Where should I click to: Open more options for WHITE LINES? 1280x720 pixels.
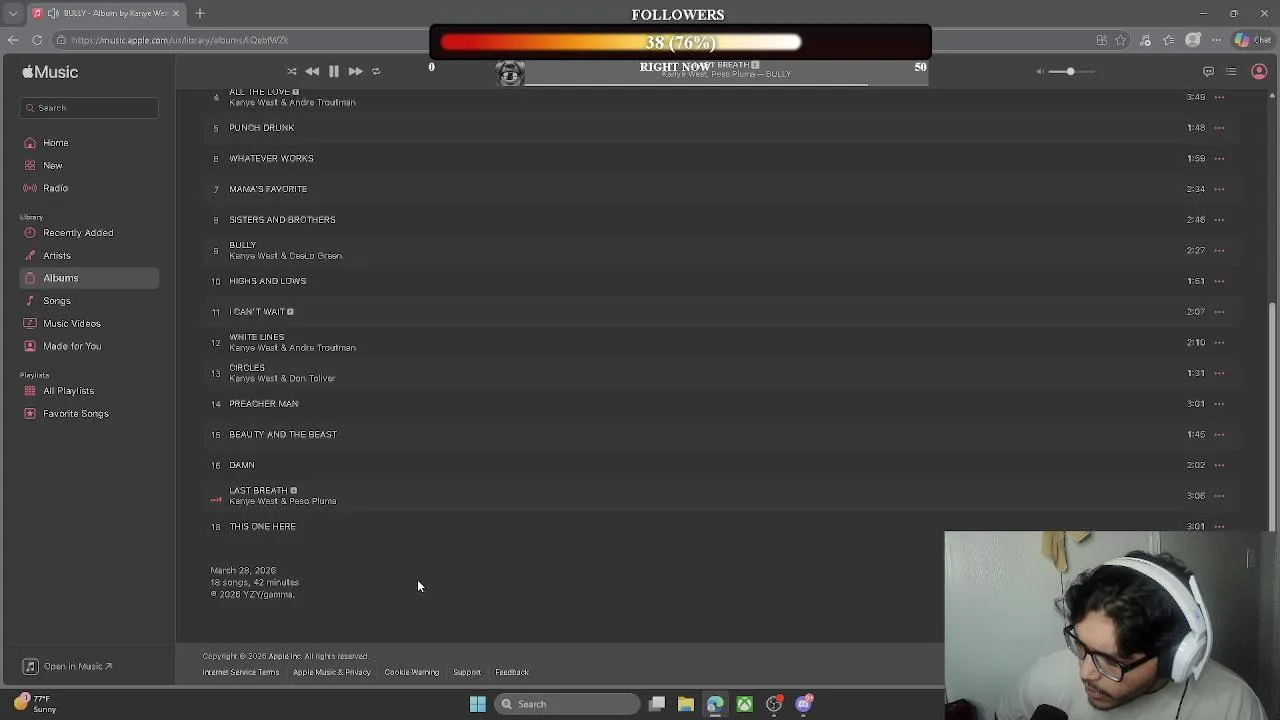click(x=1219, y=342)
